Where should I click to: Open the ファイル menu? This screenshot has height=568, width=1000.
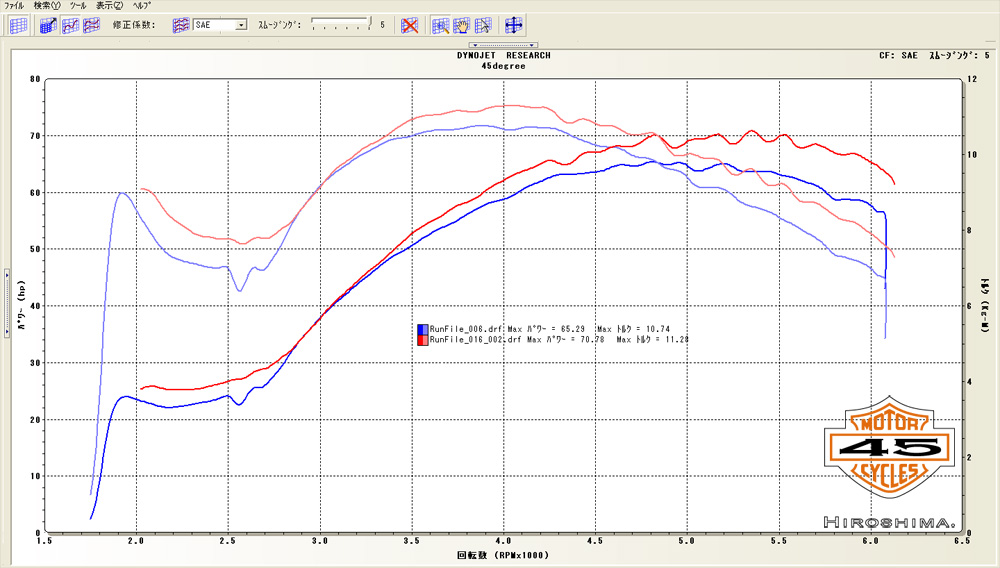[x=15, y=6]
